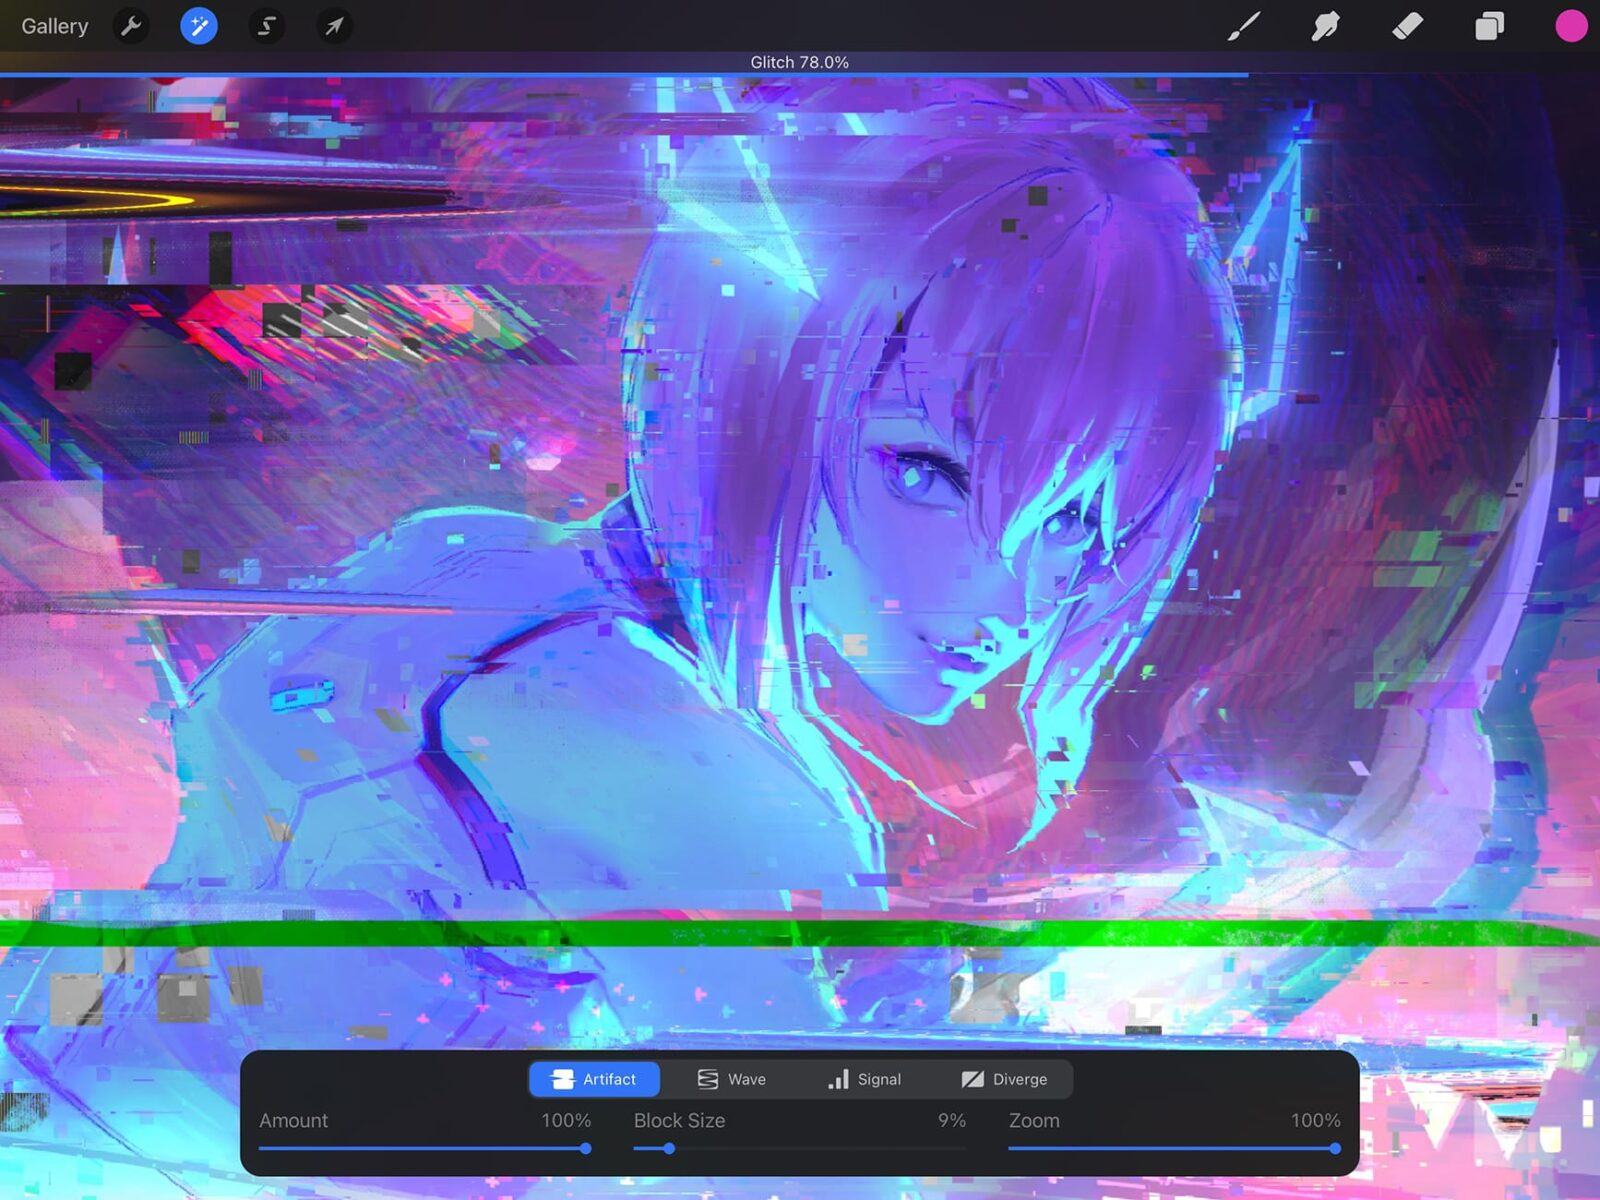Switch to the Wave glitch mode
1600x1200 pixels.
click(732, 1079)
